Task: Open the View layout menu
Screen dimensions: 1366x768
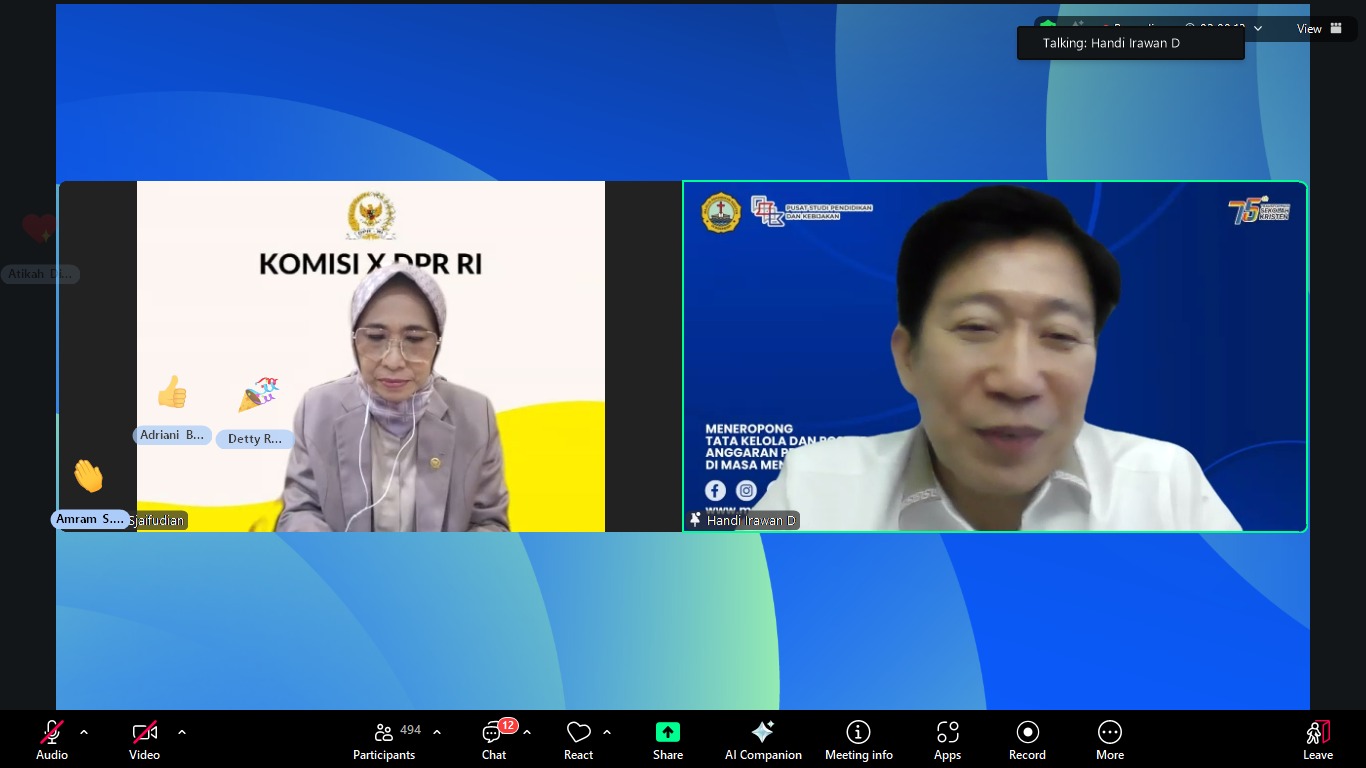Action: coord(1320,29)
